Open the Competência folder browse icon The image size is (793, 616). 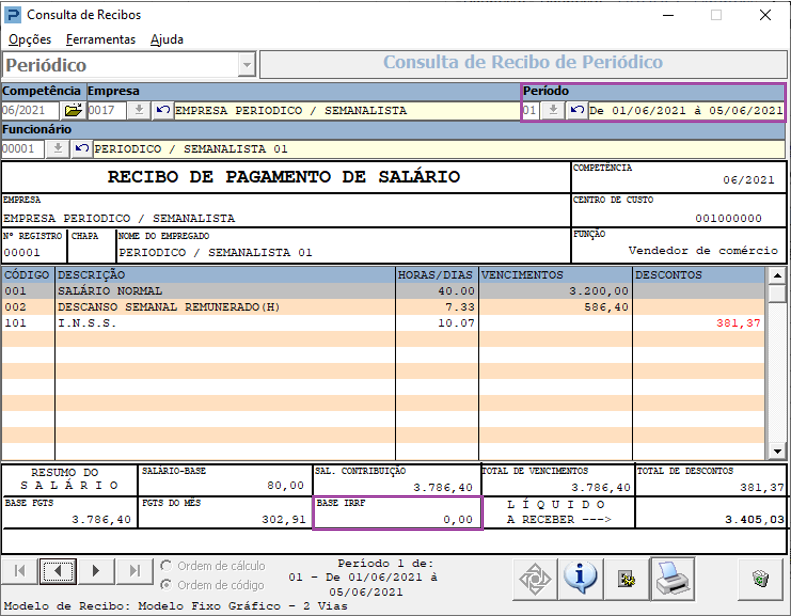73,110
